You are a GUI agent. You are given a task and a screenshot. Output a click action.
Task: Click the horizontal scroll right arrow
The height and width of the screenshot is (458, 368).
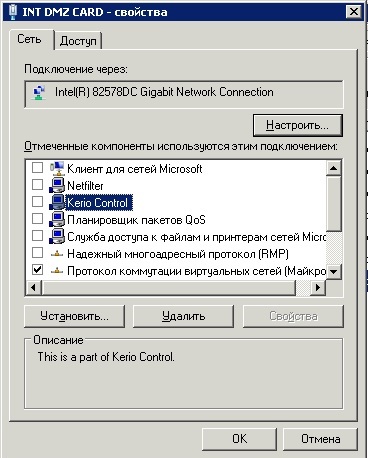pos(318,287)
